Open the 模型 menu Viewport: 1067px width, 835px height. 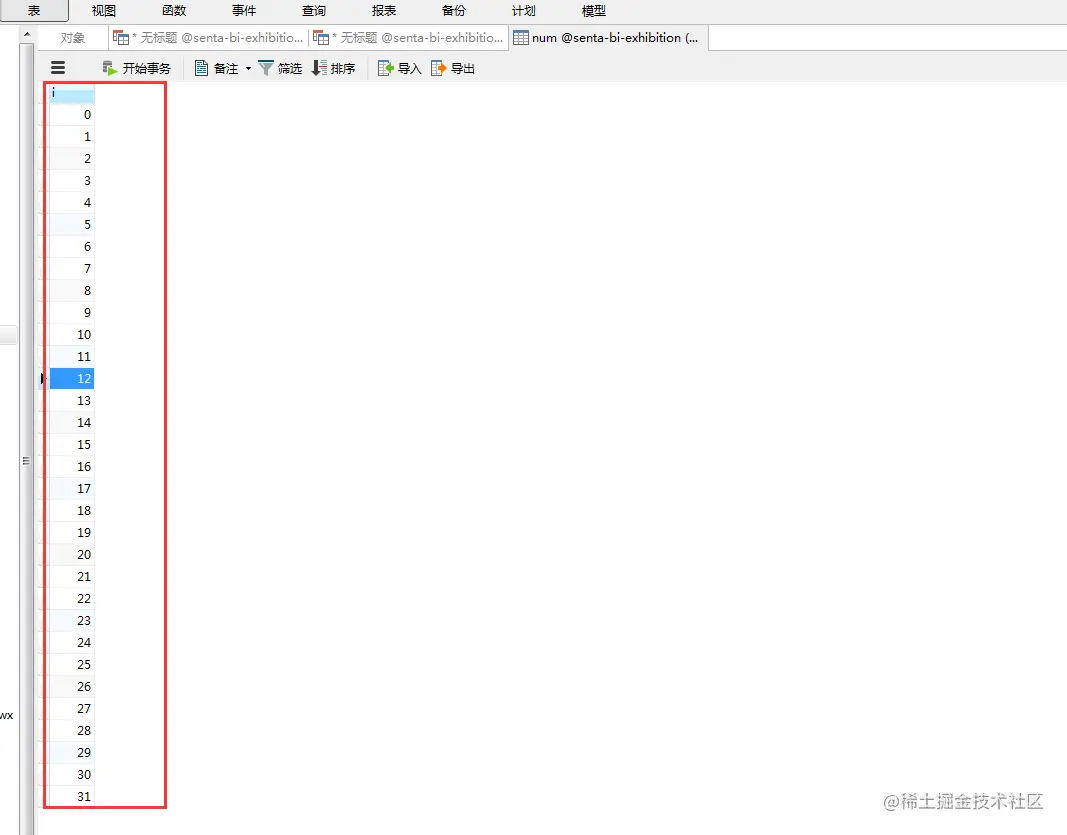tap(593, 11)
